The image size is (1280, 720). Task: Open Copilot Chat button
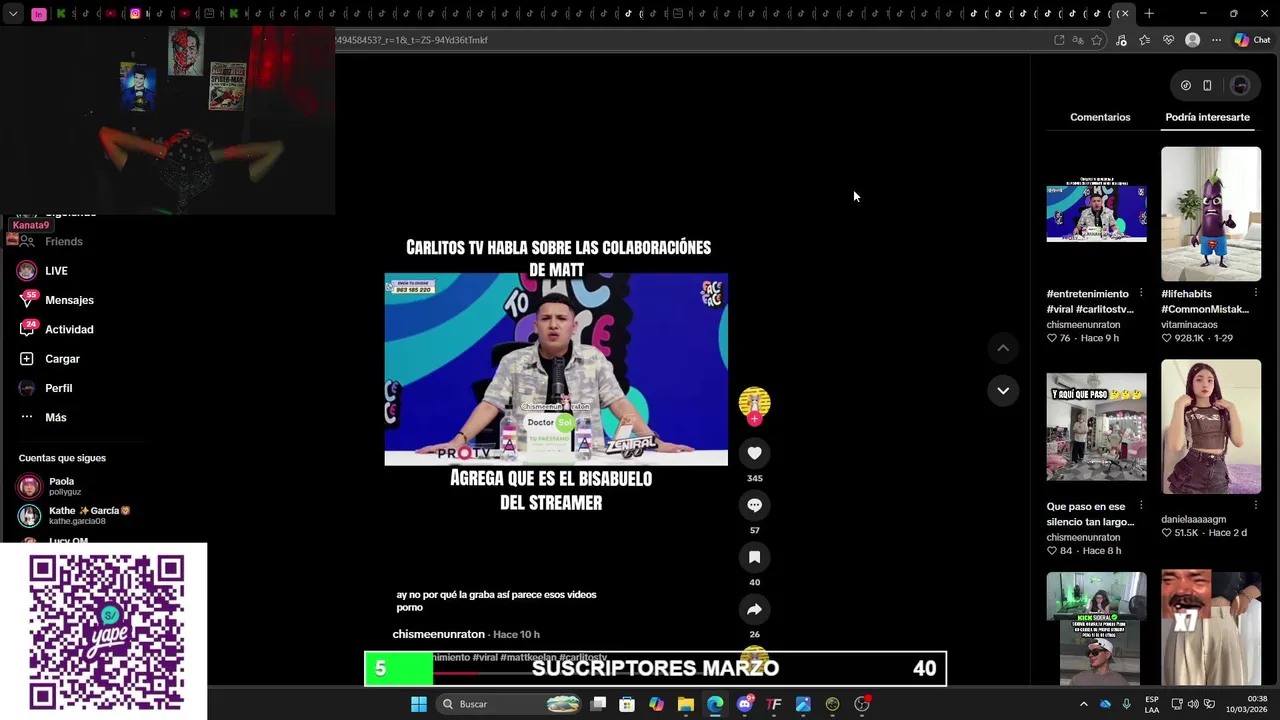click(1252, 40)
